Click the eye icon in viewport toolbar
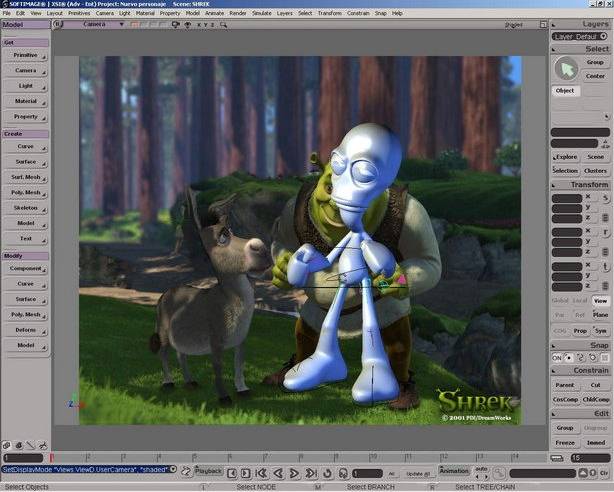Screen dimensions: 614x492 (x=188, y=25)
